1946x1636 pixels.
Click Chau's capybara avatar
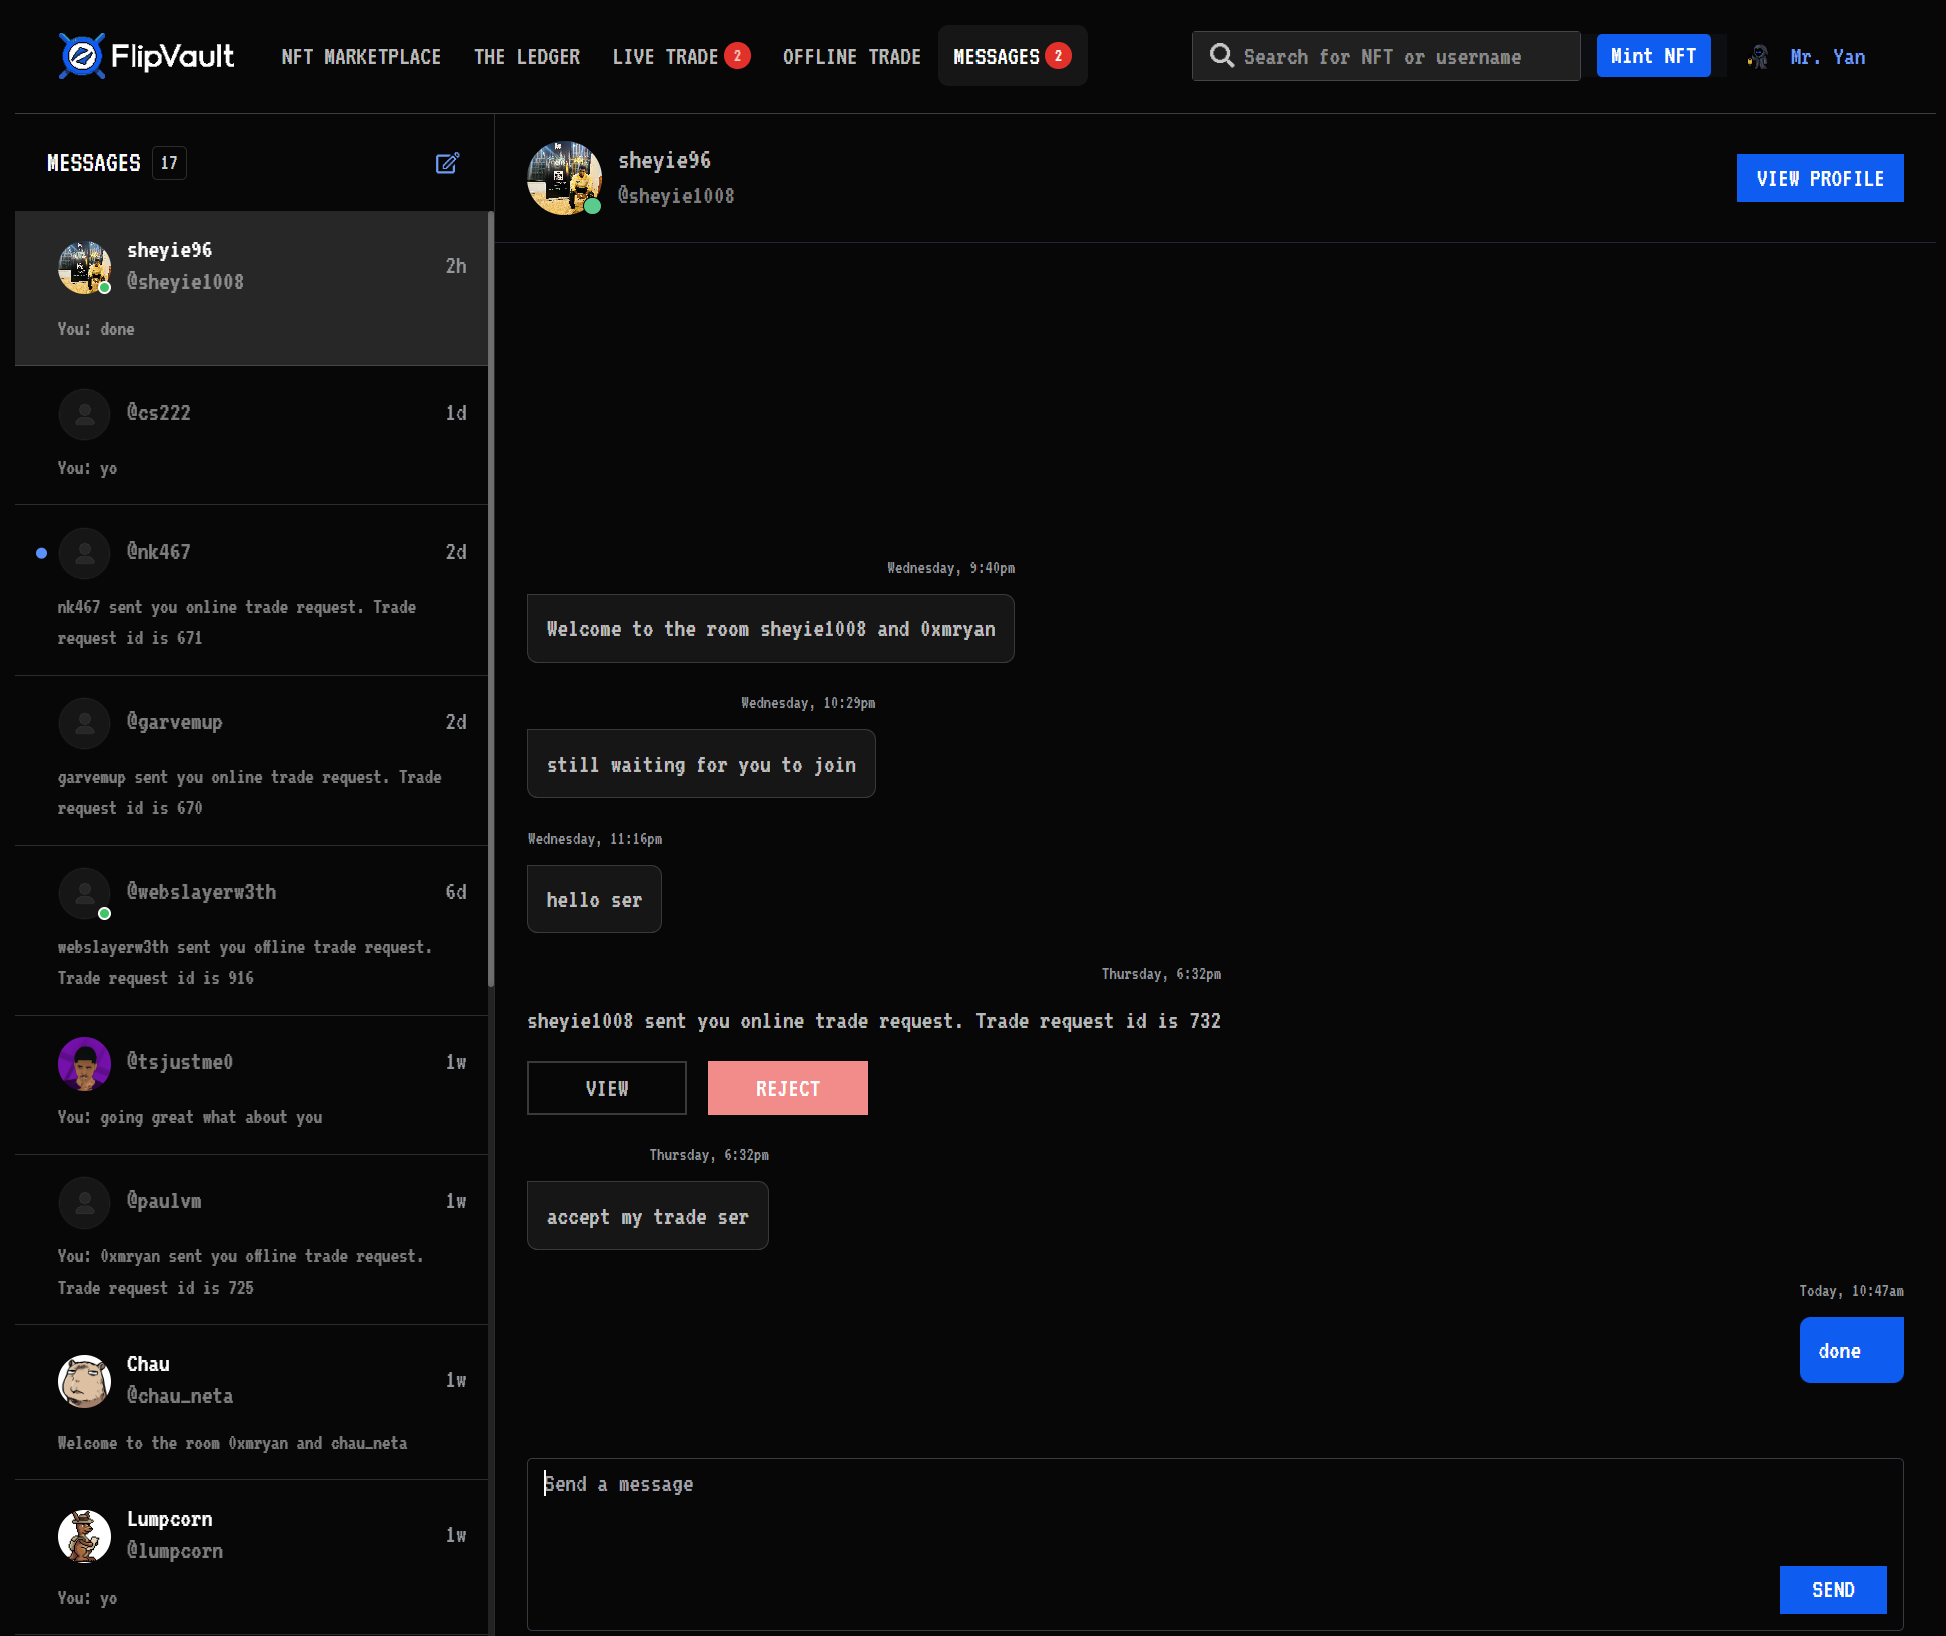[84, 1381]
